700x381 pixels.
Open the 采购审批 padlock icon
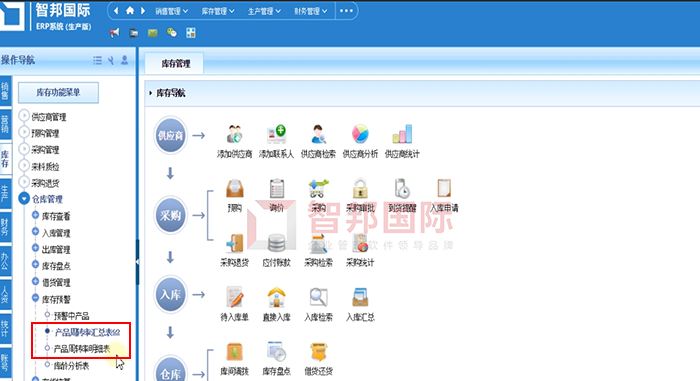pos(360,188)
